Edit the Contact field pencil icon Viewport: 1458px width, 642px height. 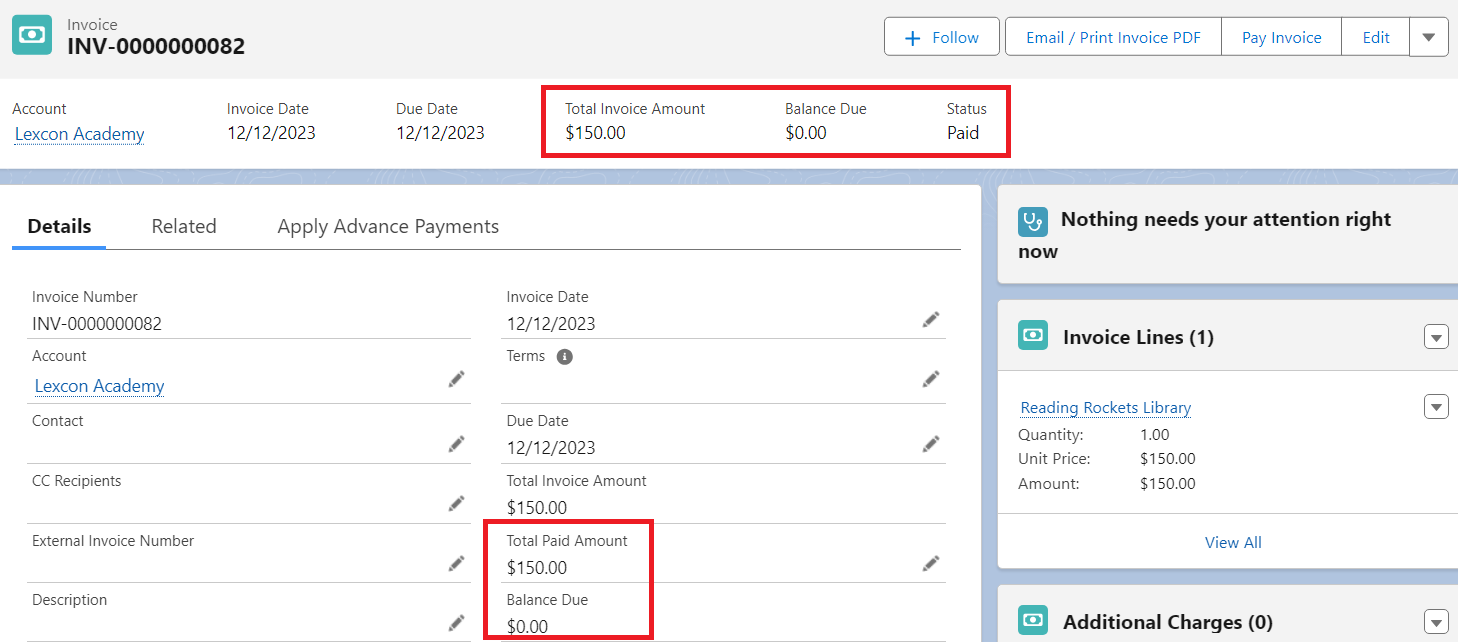click(x=456, y=444)
